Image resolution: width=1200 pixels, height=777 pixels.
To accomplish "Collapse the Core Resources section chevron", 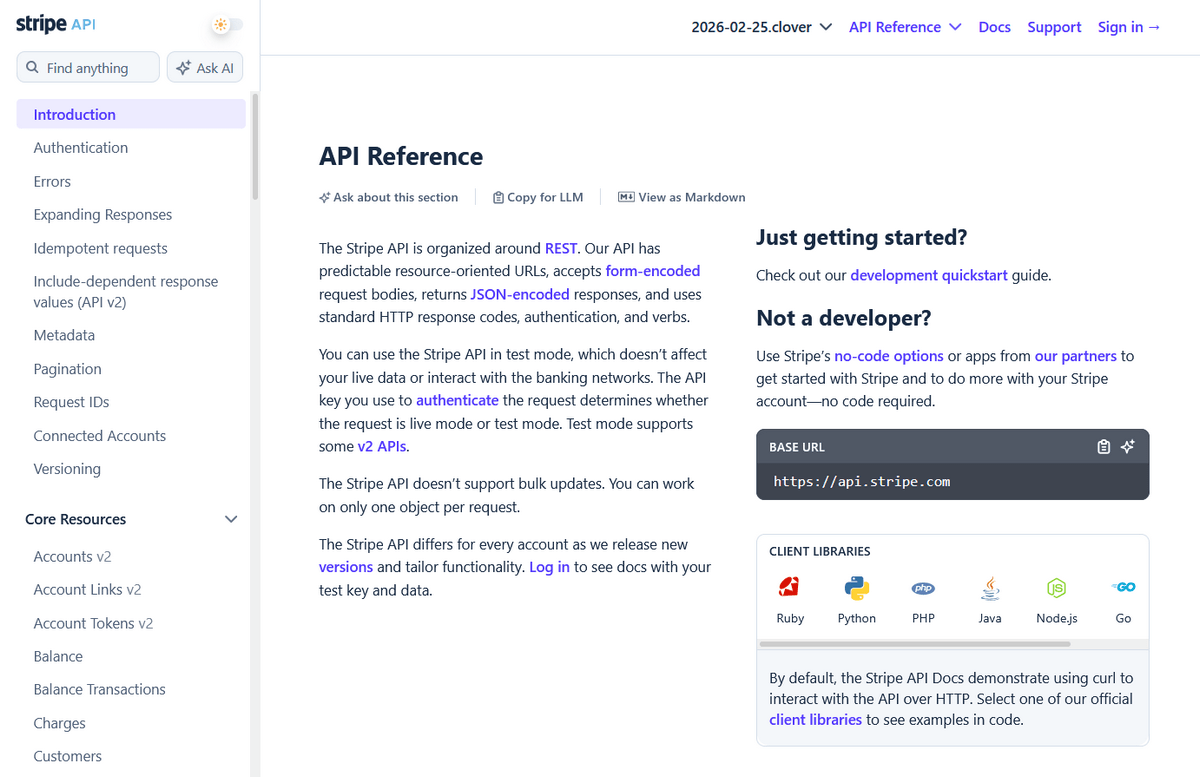I will point(231,519).
